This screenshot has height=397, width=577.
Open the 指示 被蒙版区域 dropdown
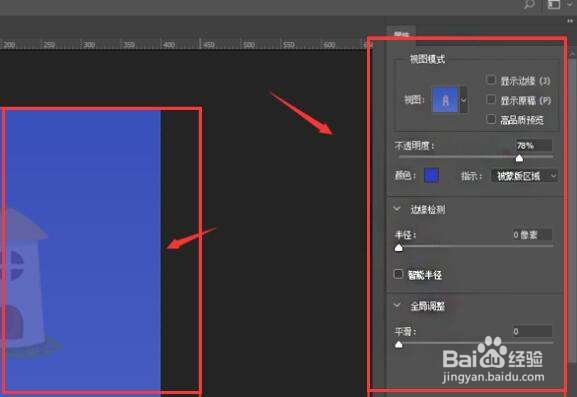click(x=524, y=176)
